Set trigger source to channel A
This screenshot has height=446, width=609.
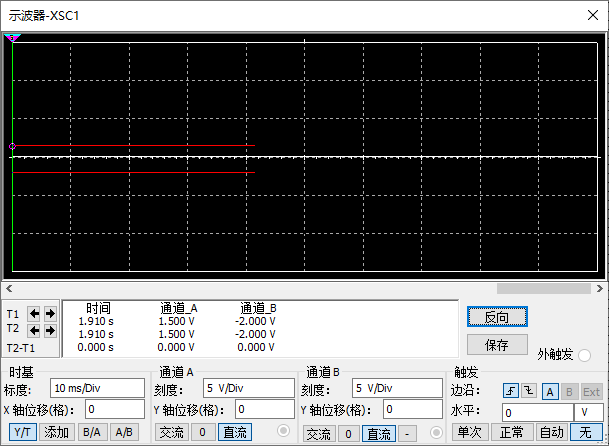pos(550,392)
